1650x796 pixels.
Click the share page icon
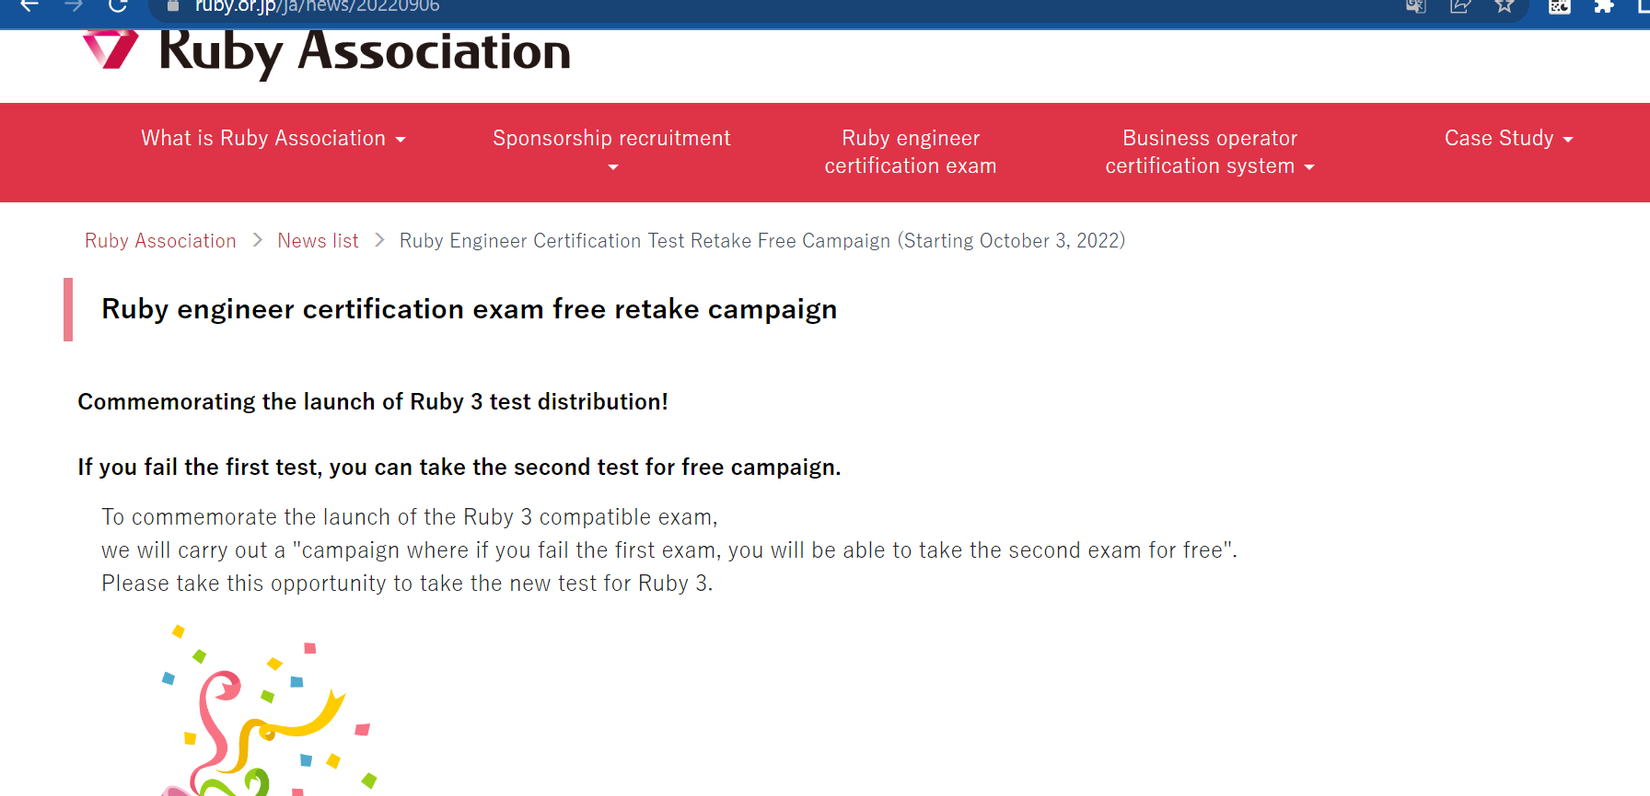pos(1460,6)
